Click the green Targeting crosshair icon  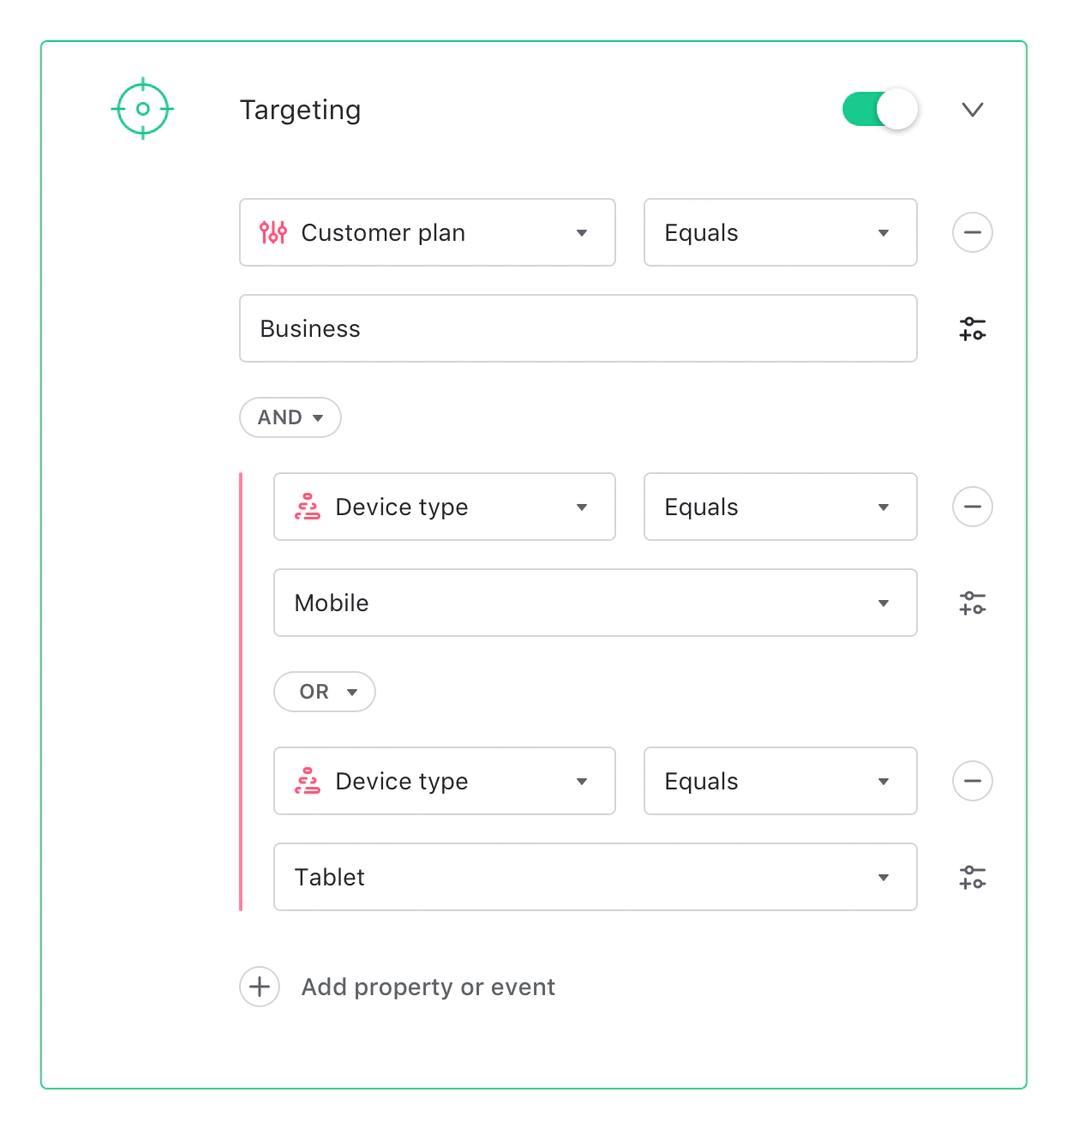(143, 109)
